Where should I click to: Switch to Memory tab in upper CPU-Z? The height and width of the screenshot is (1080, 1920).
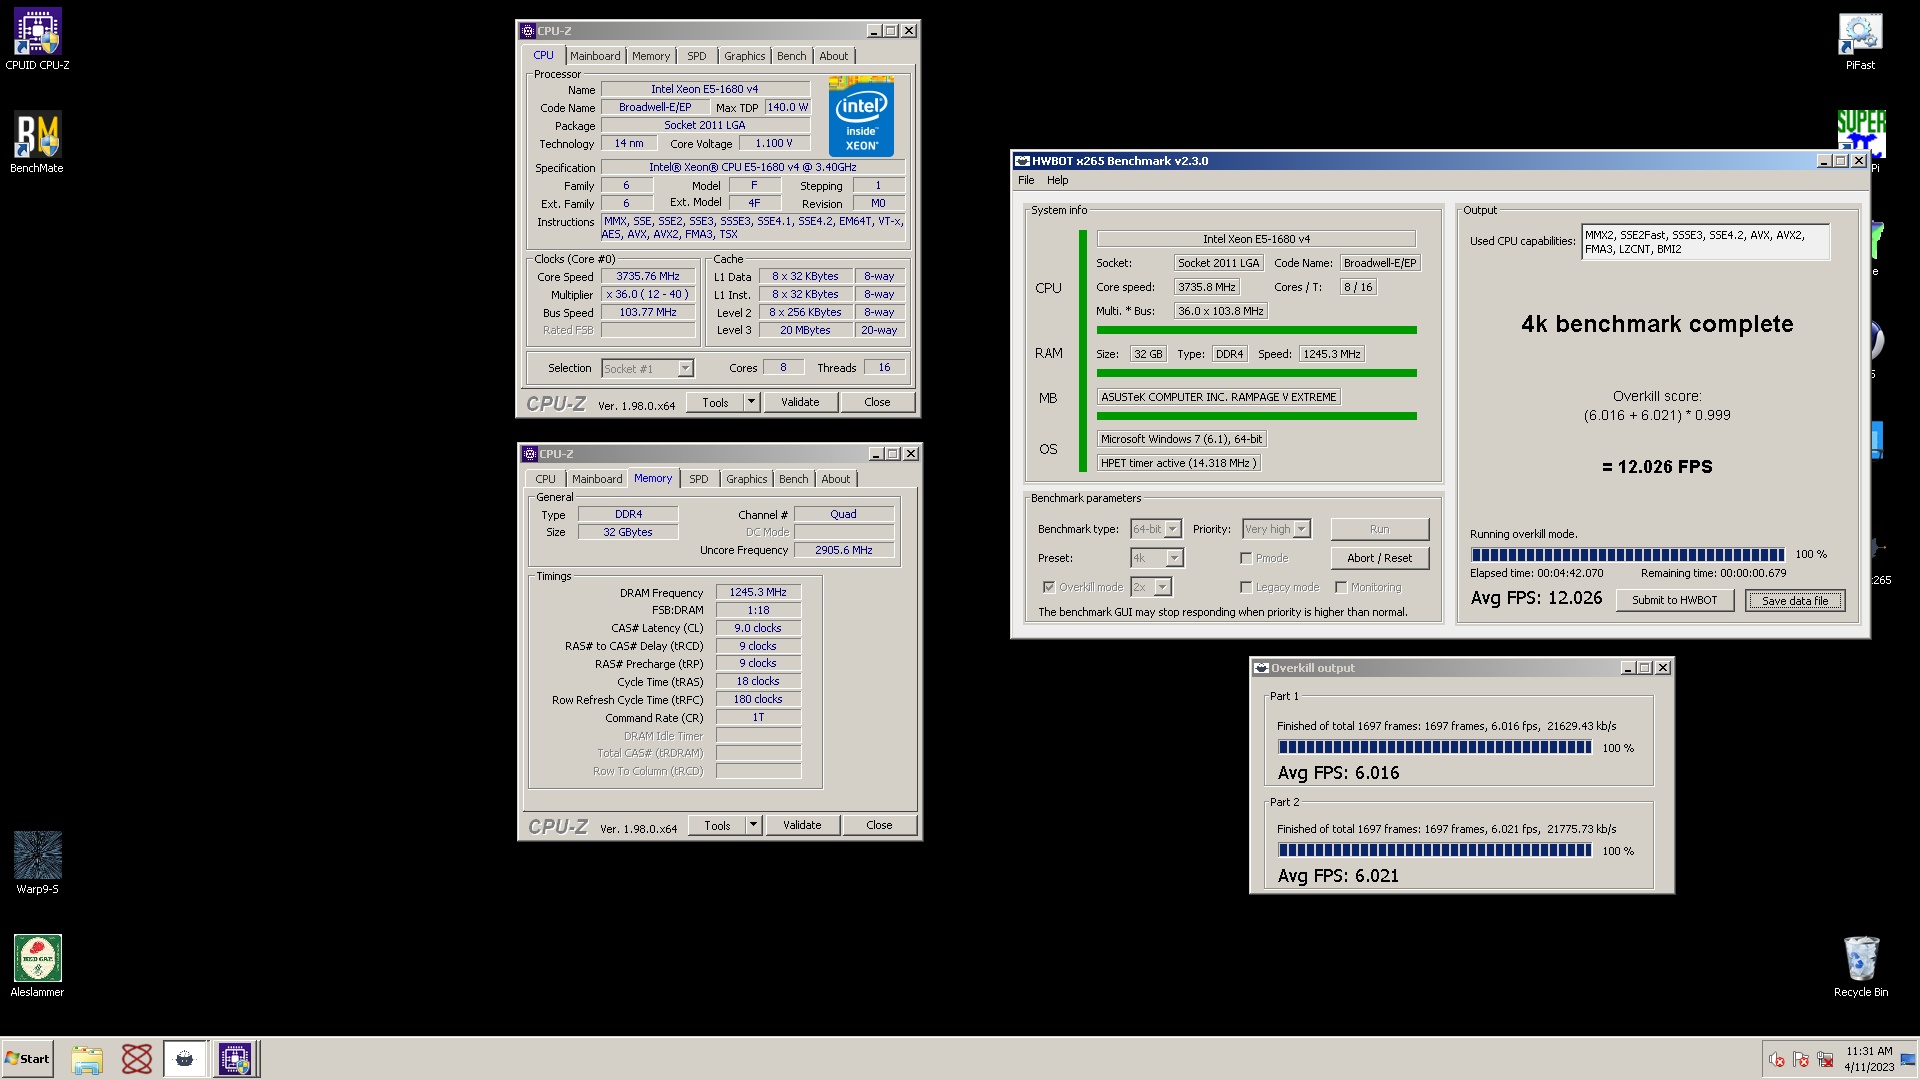tap(651, 56)
